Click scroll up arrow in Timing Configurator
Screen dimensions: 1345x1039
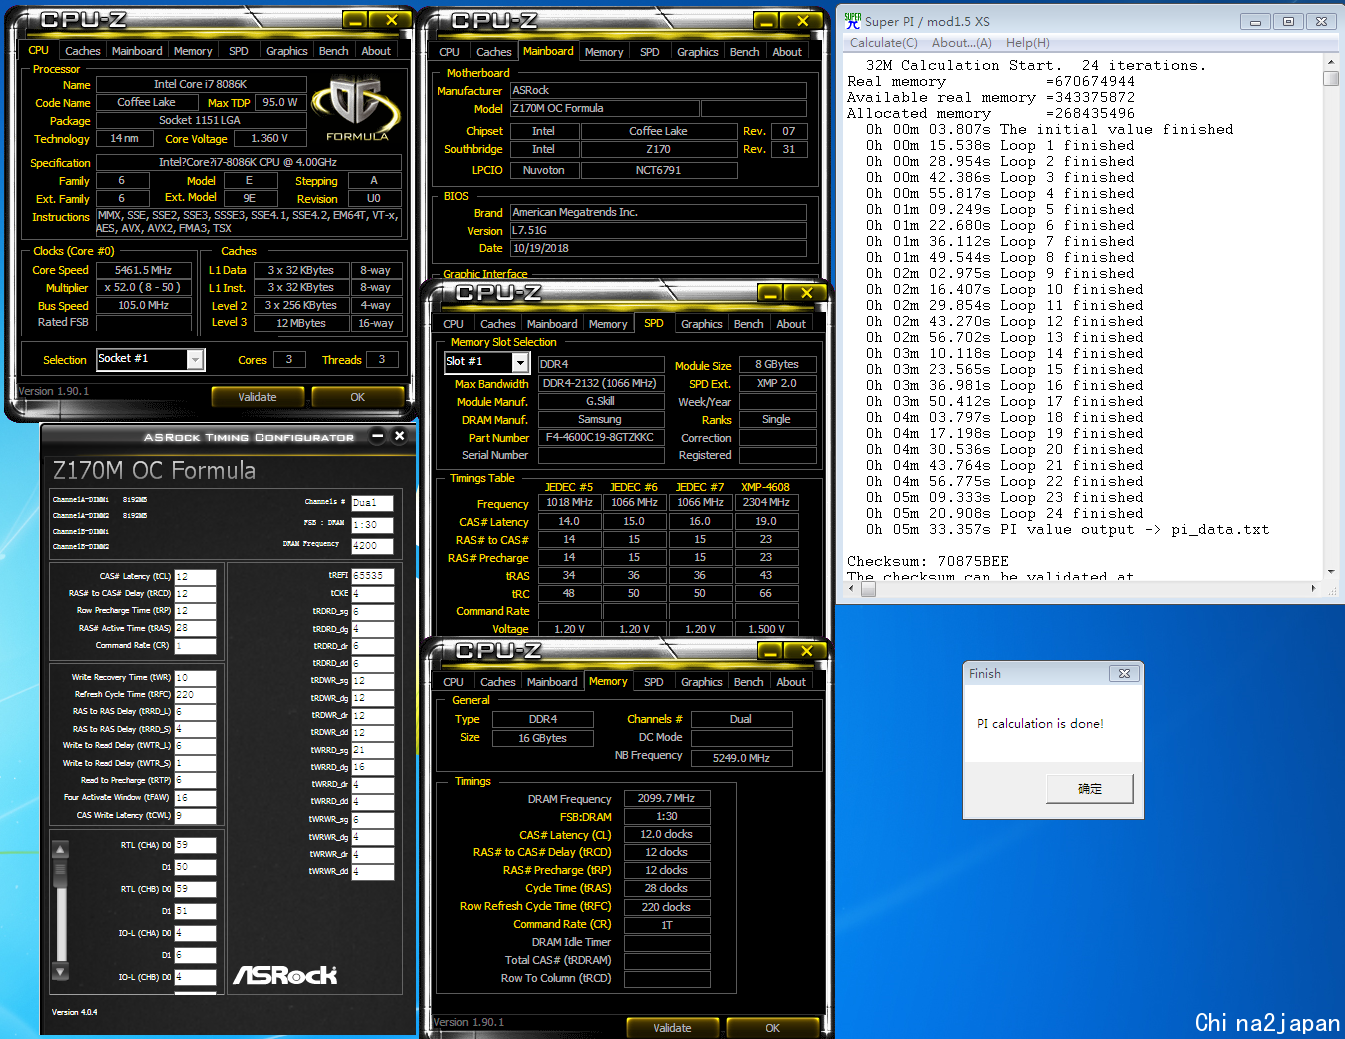point(60,850)
